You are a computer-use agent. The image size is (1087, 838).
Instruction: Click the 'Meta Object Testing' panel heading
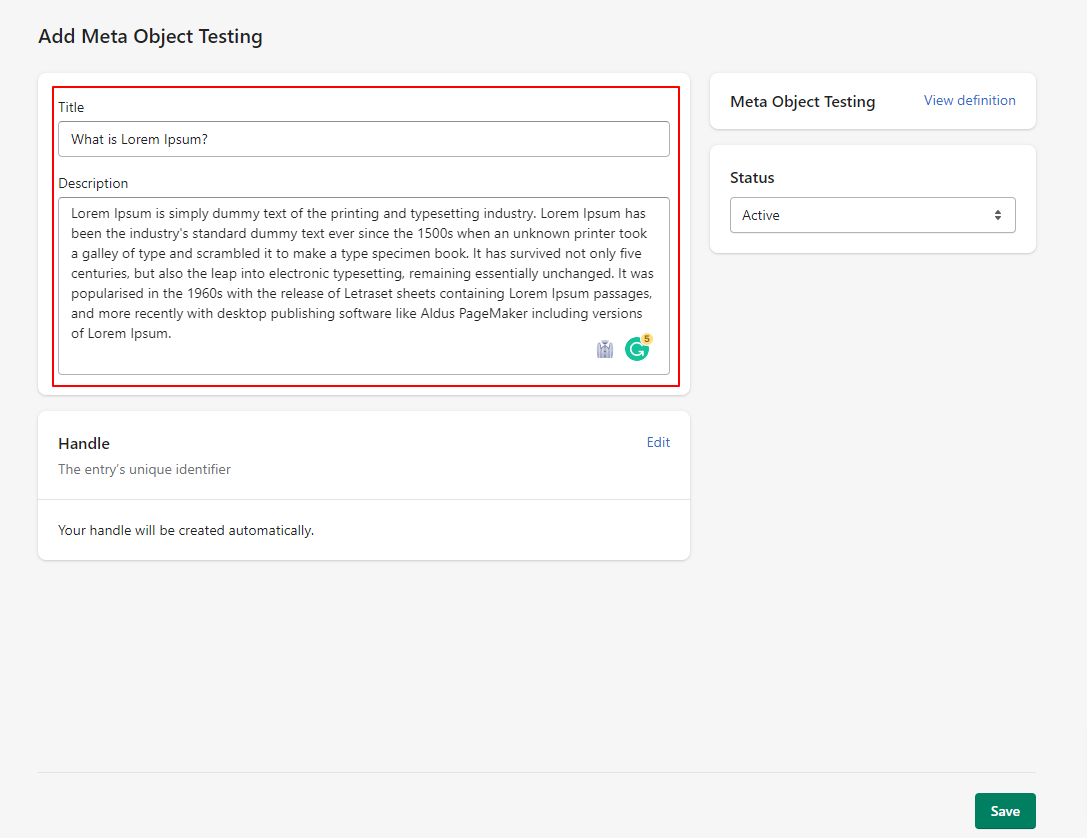pos(802,101)
